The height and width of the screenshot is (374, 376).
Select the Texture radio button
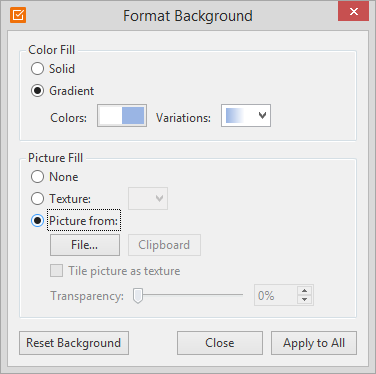click(x=37, y=199)
